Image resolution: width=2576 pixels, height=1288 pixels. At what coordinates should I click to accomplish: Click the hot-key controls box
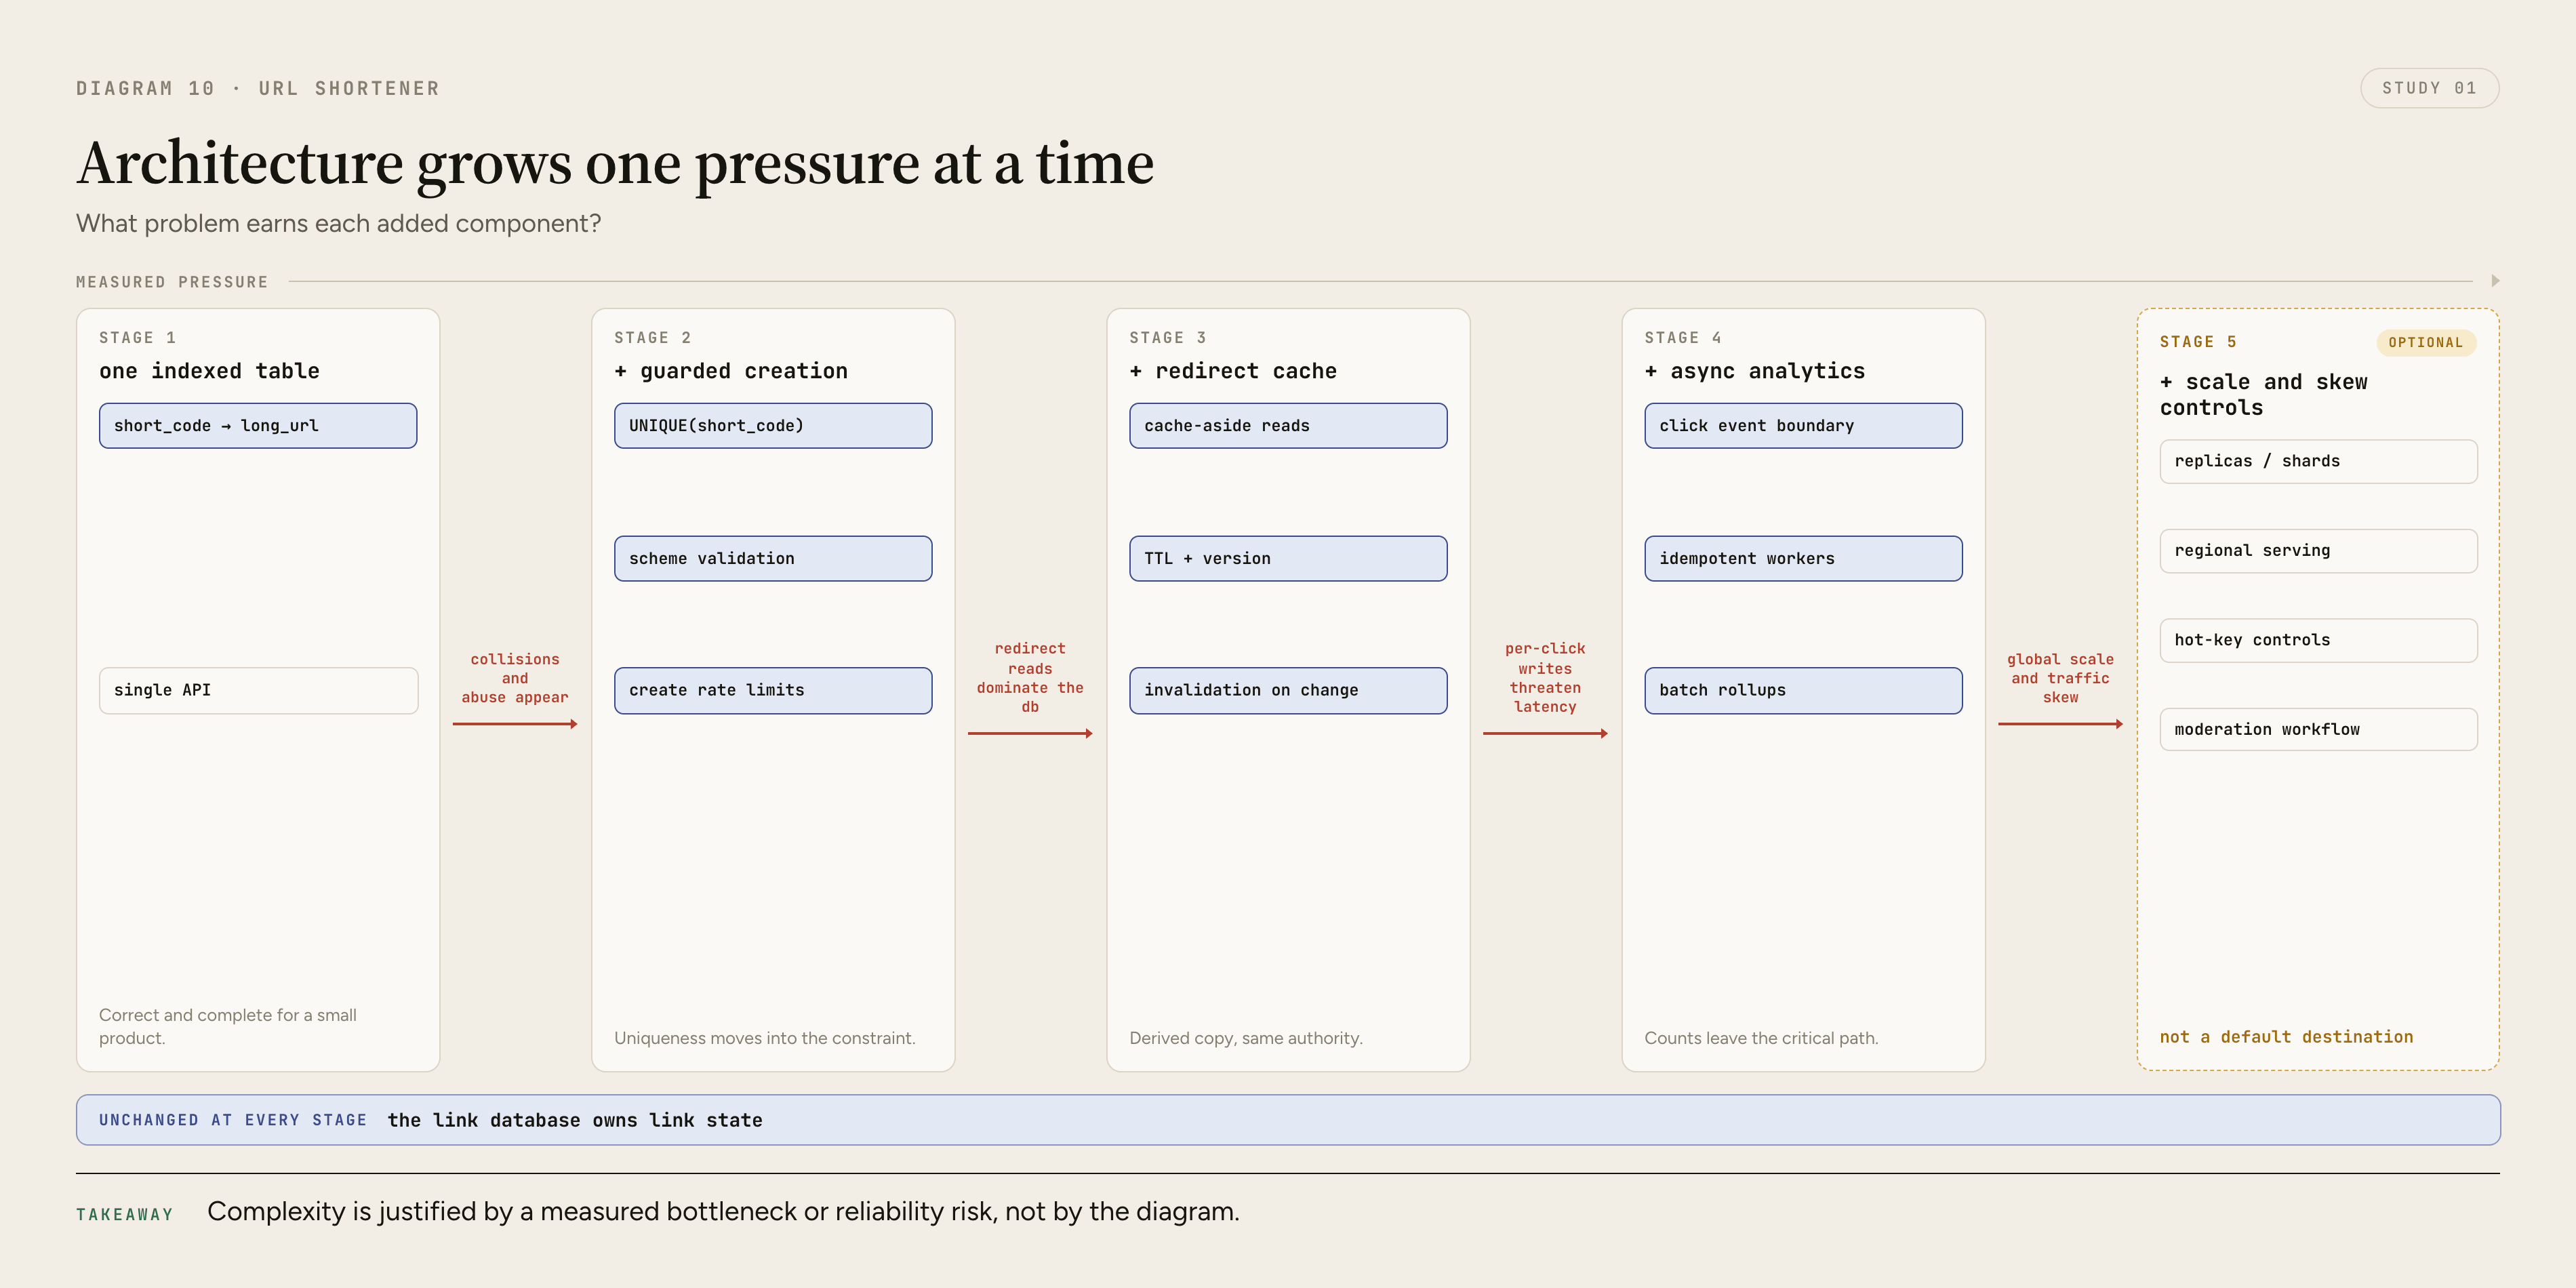click(x=2318, y=640)
